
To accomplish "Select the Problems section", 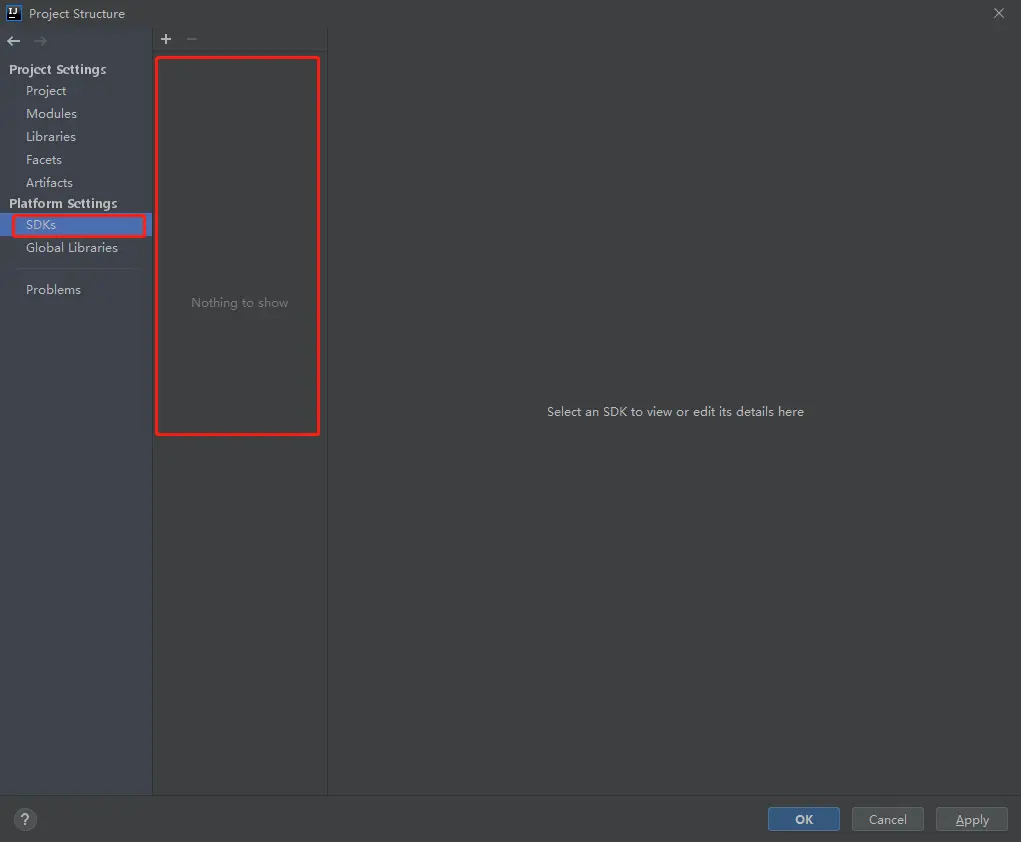I will pyautogui.click(x=54, y=289).
